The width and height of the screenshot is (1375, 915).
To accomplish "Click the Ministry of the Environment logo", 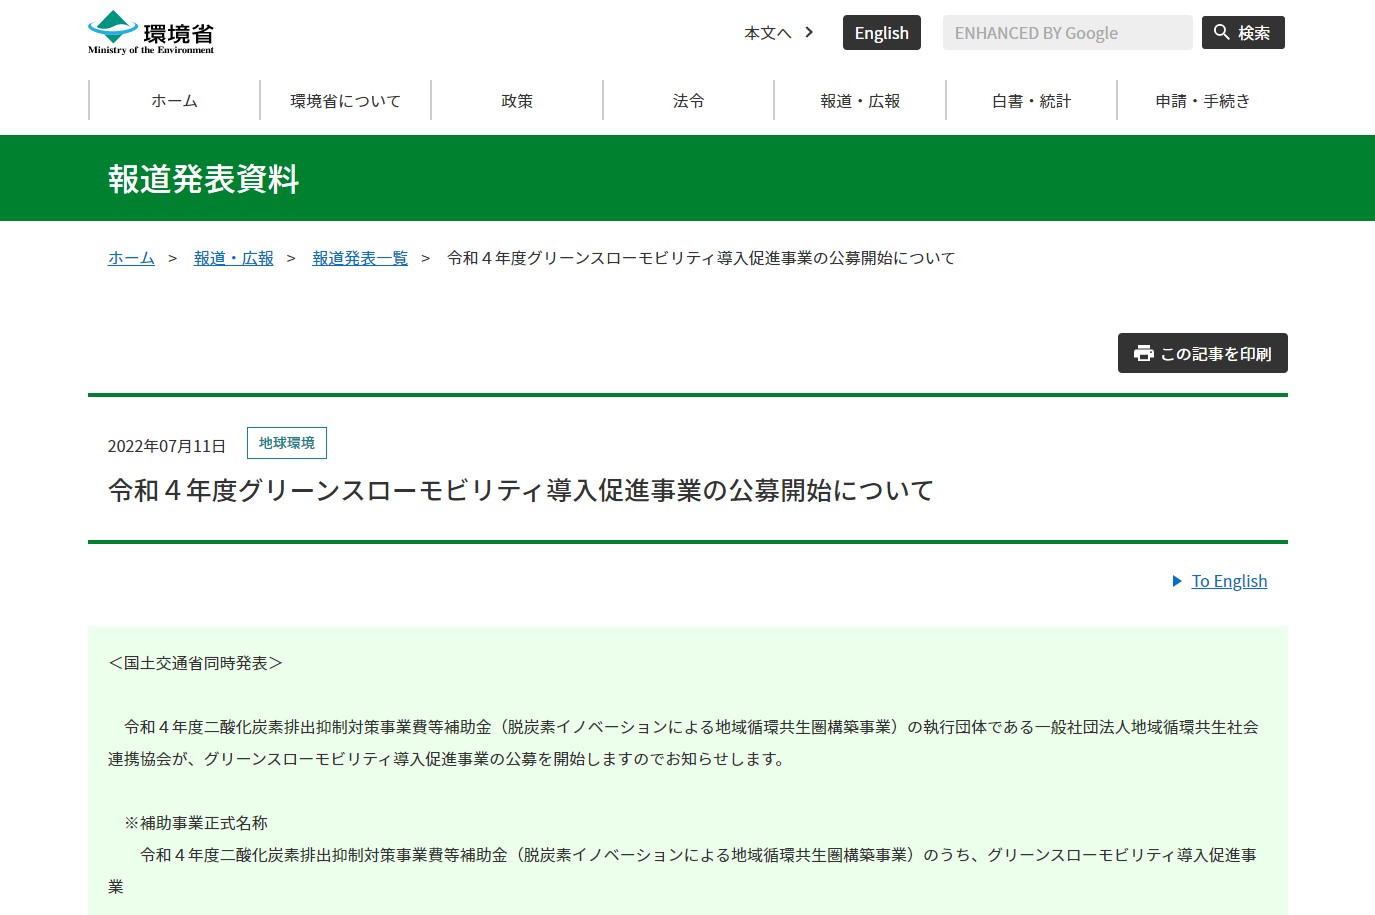I will coord(148,30).
